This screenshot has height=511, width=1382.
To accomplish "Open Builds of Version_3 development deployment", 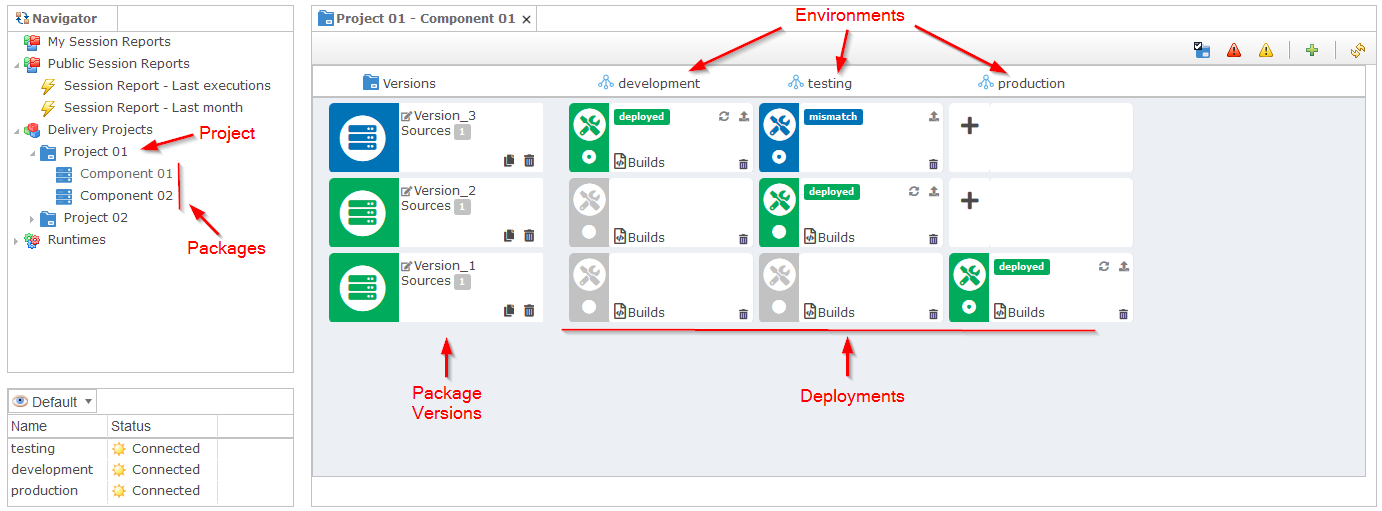I will coord(639,162).
